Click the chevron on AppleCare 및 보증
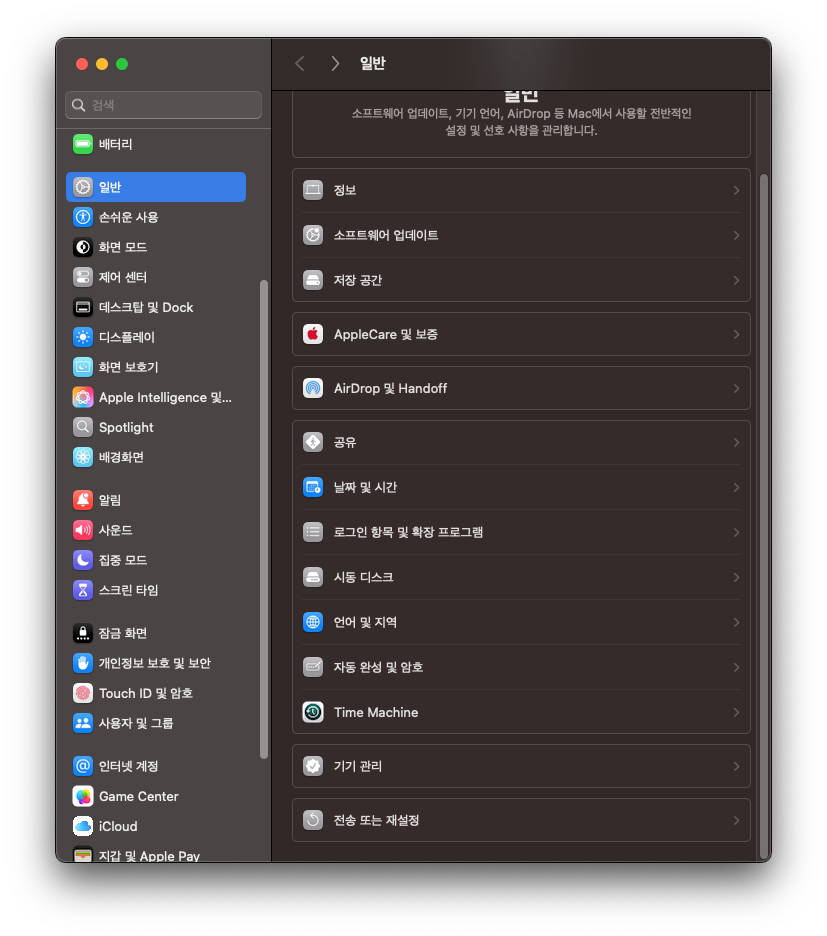Image resolution: width=827 pixels, height=936 pixels. coord(736,334)
